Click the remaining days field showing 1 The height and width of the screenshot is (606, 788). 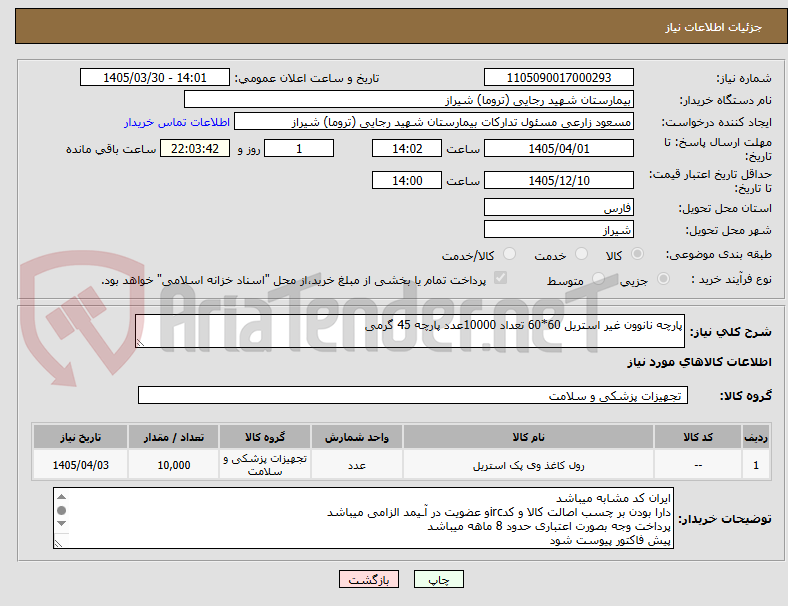299,148
